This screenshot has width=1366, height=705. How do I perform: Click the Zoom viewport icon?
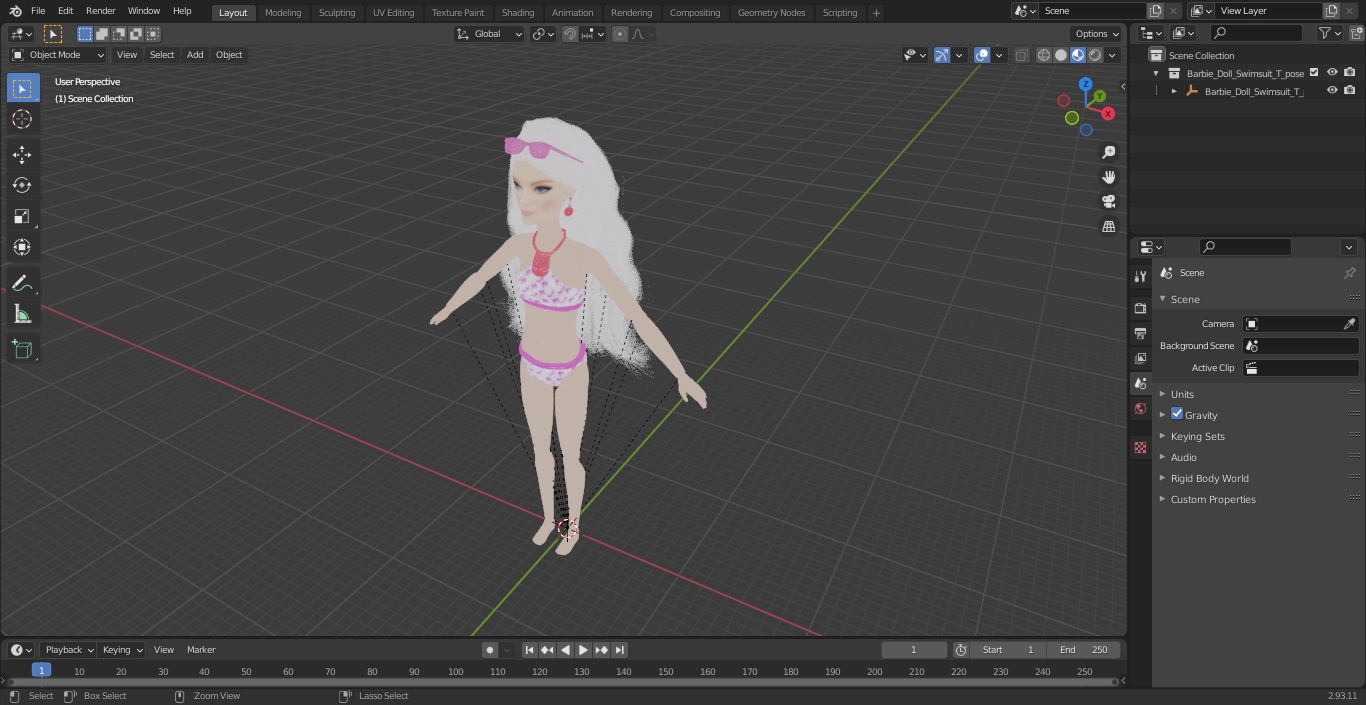(1108, 152)
